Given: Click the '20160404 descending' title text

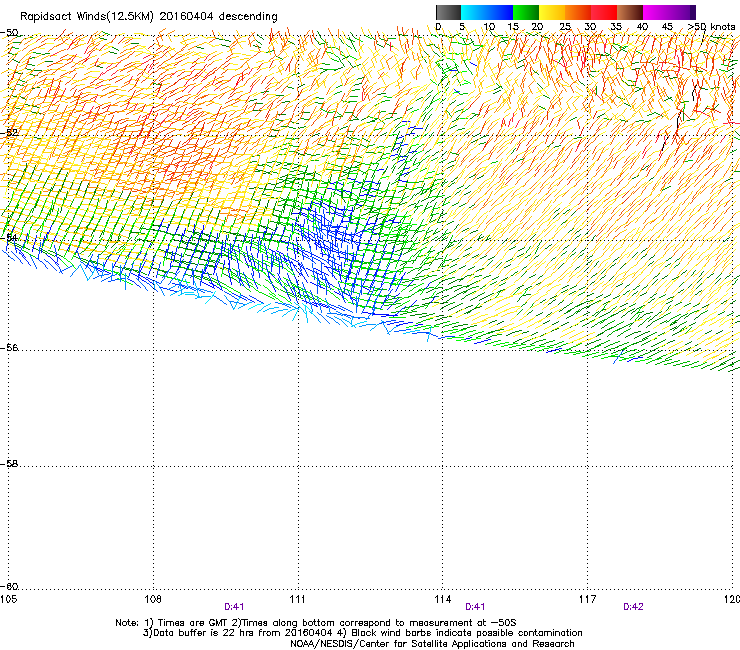Looking at the screenshot, I should [x=219, y=17].
